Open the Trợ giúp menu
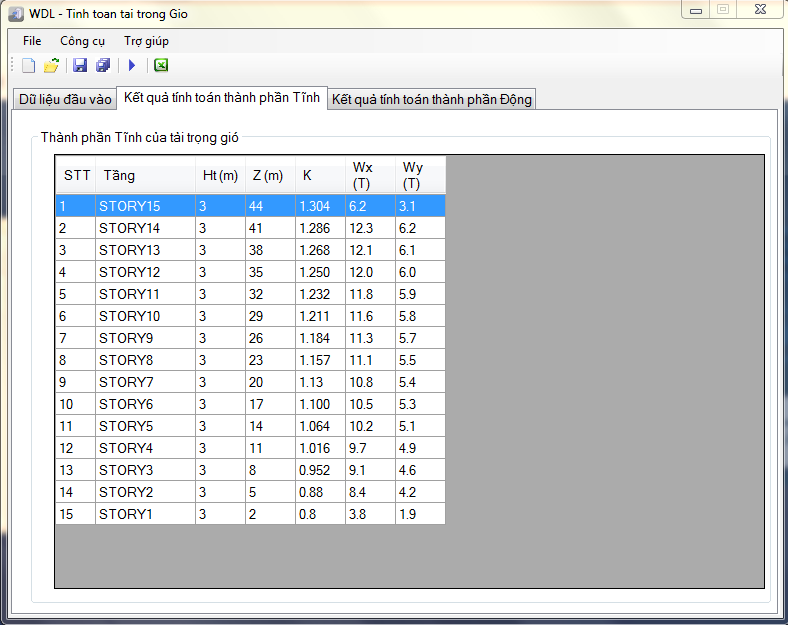This screenshot has width=788, height=625. point(146,41)
